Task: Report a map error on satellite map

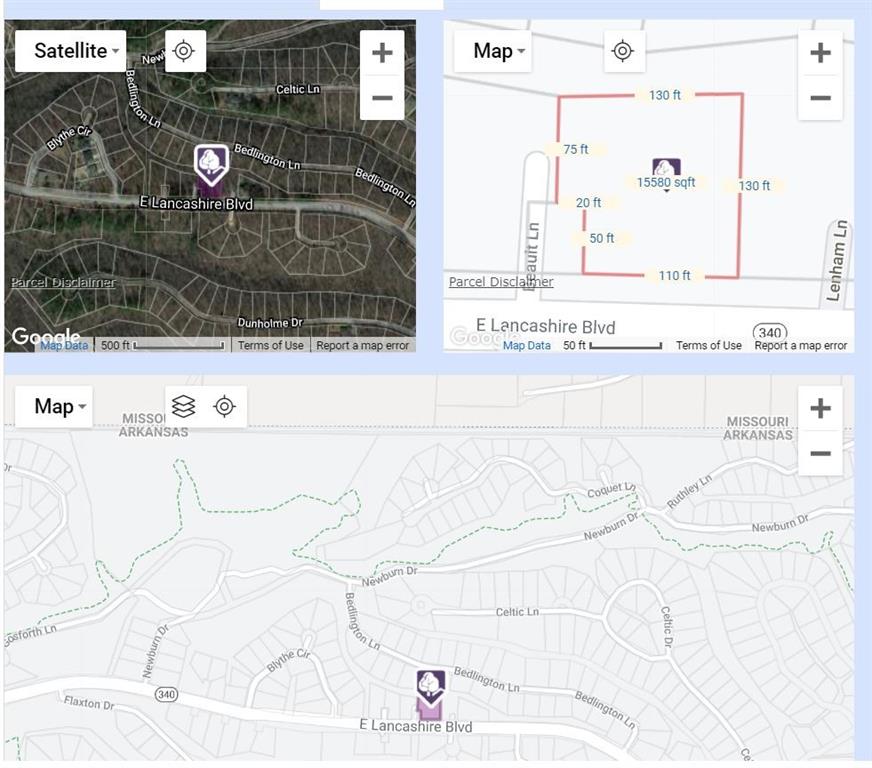Action: (363, 345)
